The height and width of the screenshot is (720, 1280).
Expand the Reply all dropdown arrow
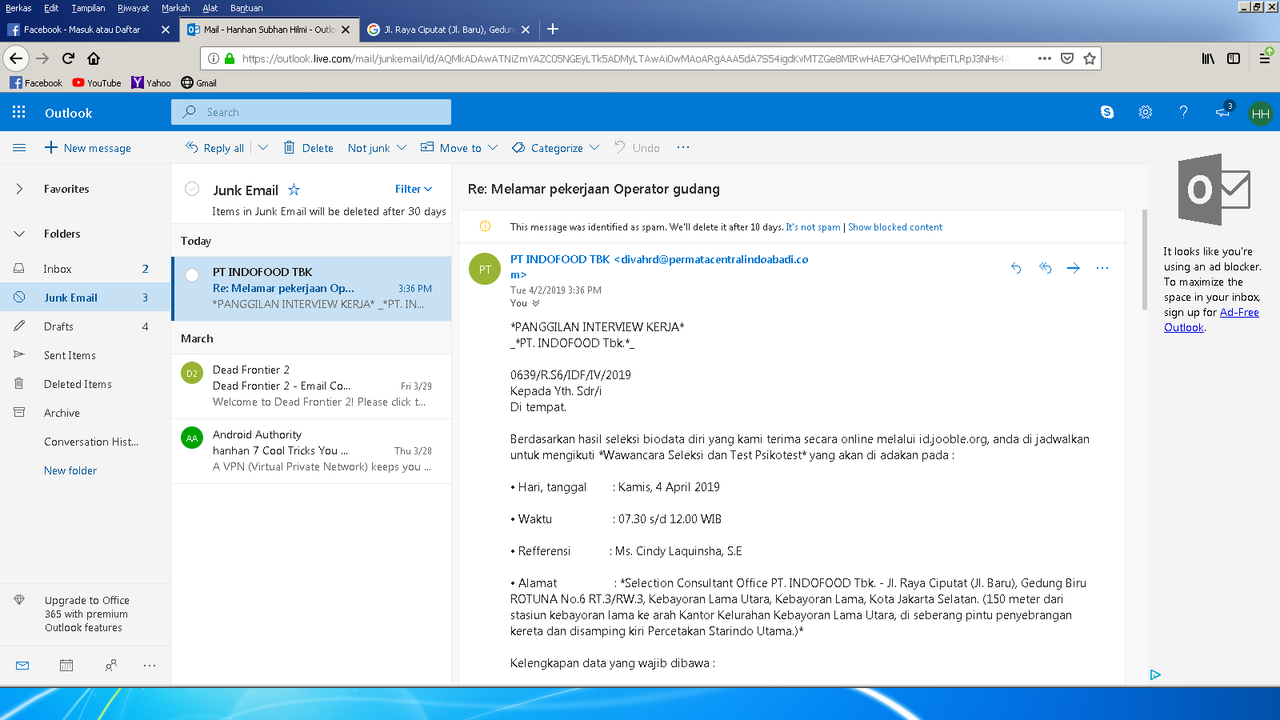(263, 147)
